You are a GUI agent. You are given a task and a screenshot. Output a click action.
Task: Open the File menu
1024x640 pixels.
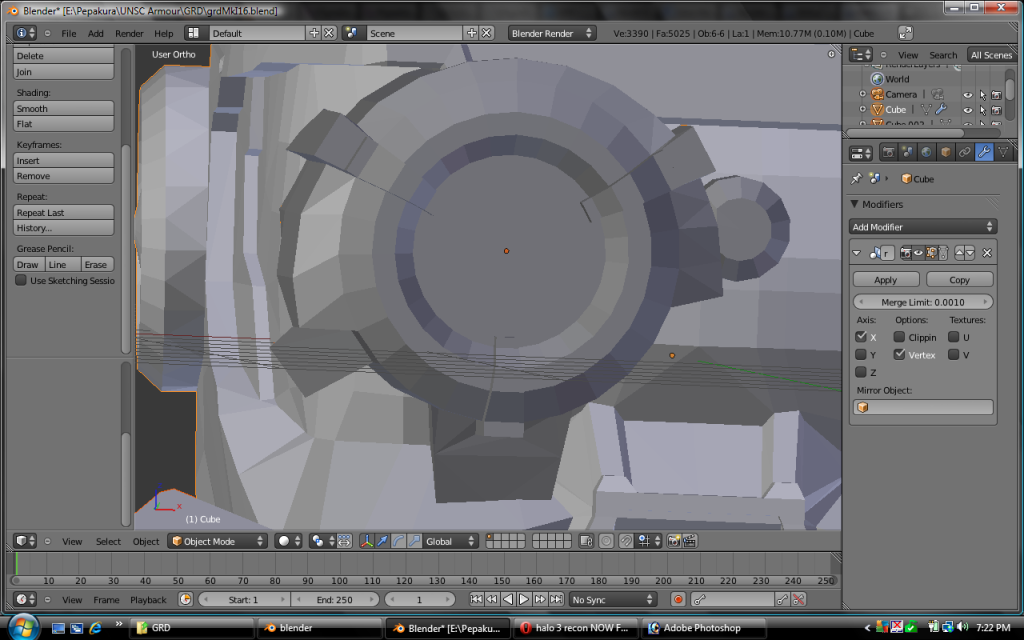pos(69,33)
